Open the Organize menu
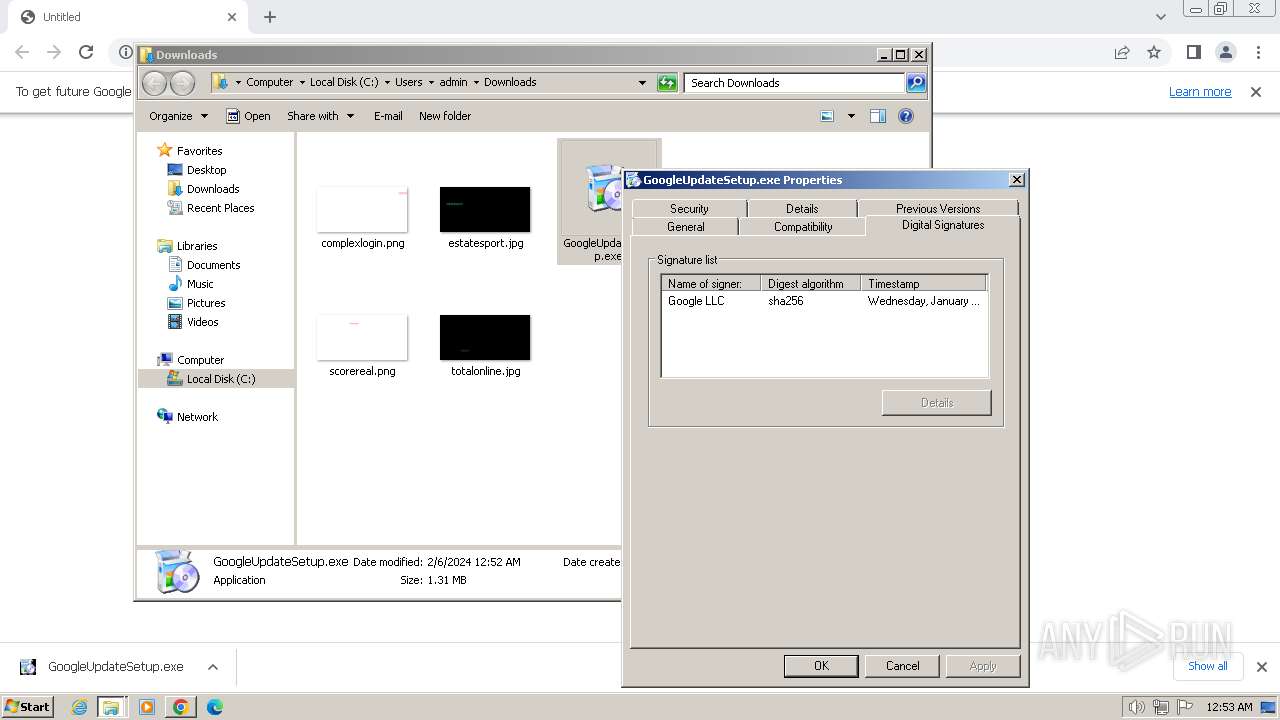This screenshot has width=1280, height=720. 178,116
